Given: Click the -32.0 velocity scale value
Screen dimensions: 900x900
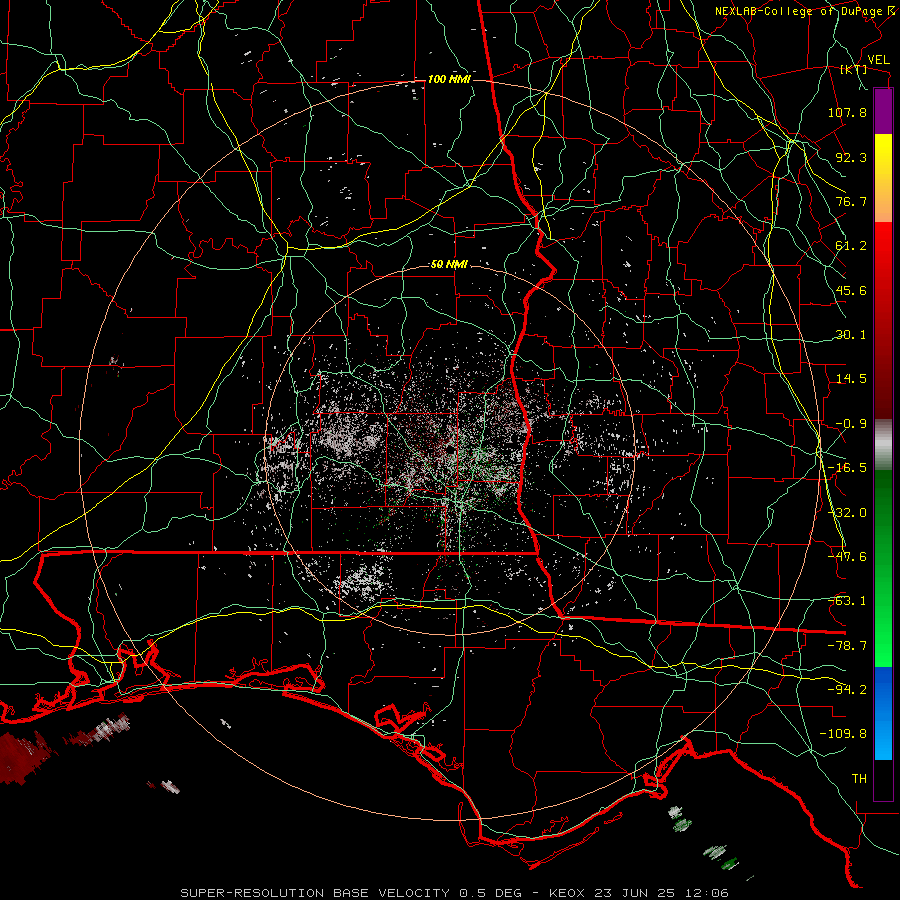Looking at the screenshot, I should click(847, 513).
